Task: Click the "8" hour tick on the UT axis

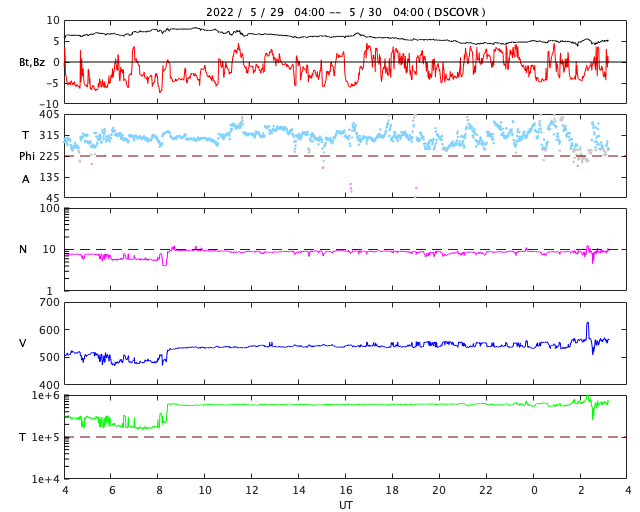Action: pos(159,490)
